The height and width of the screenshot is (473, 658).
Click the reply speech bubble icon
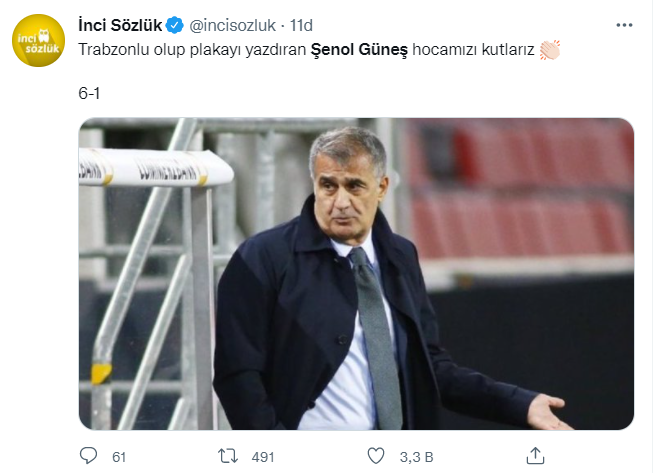[x=89, y=456]
